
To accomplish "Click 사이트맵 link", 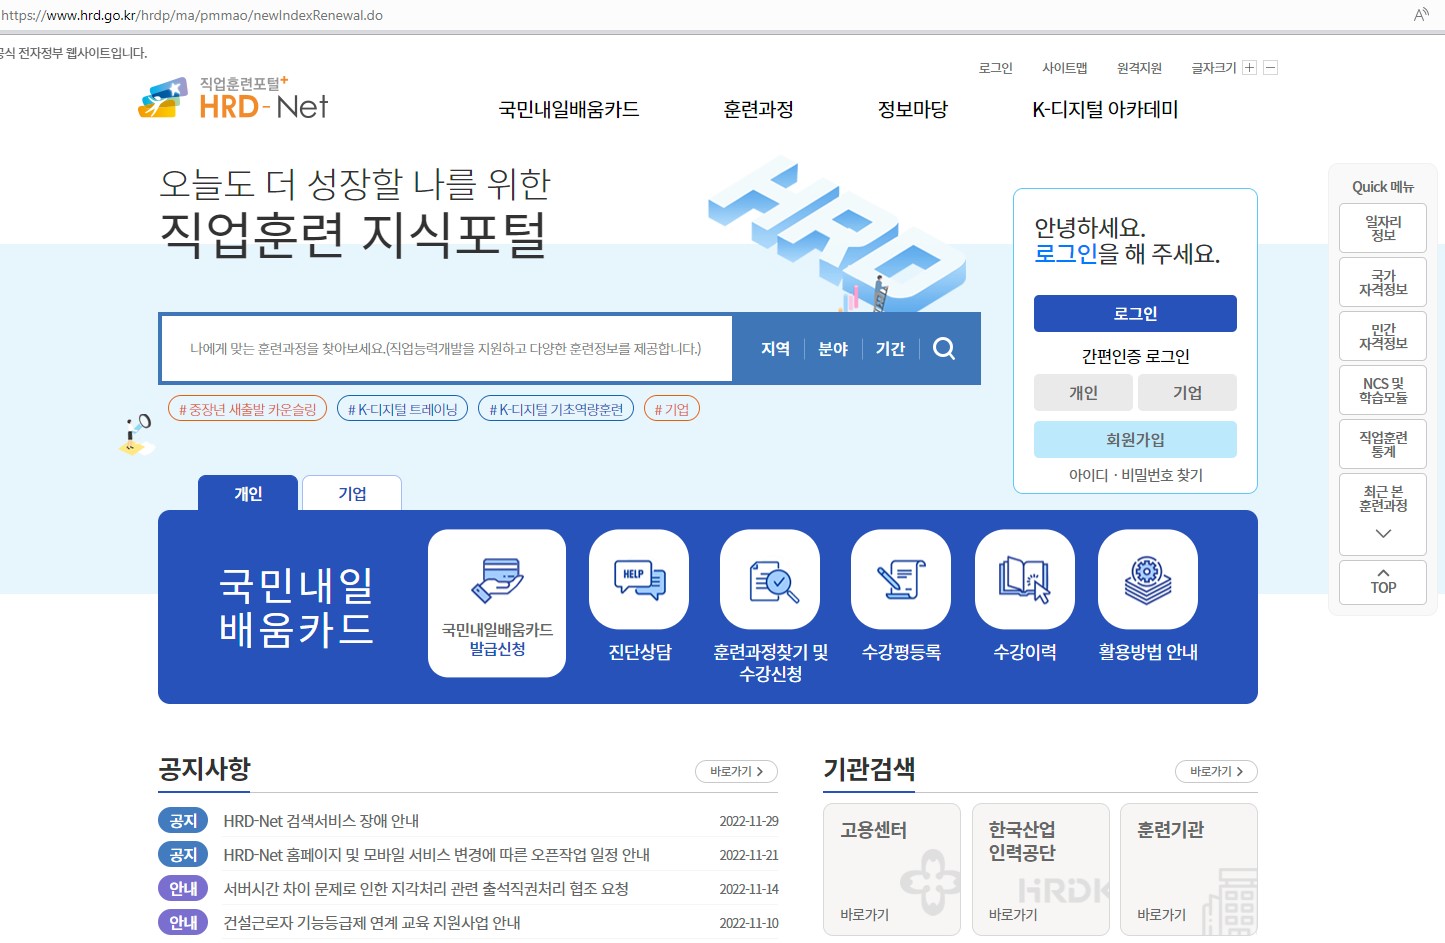I will point(1064,68).
